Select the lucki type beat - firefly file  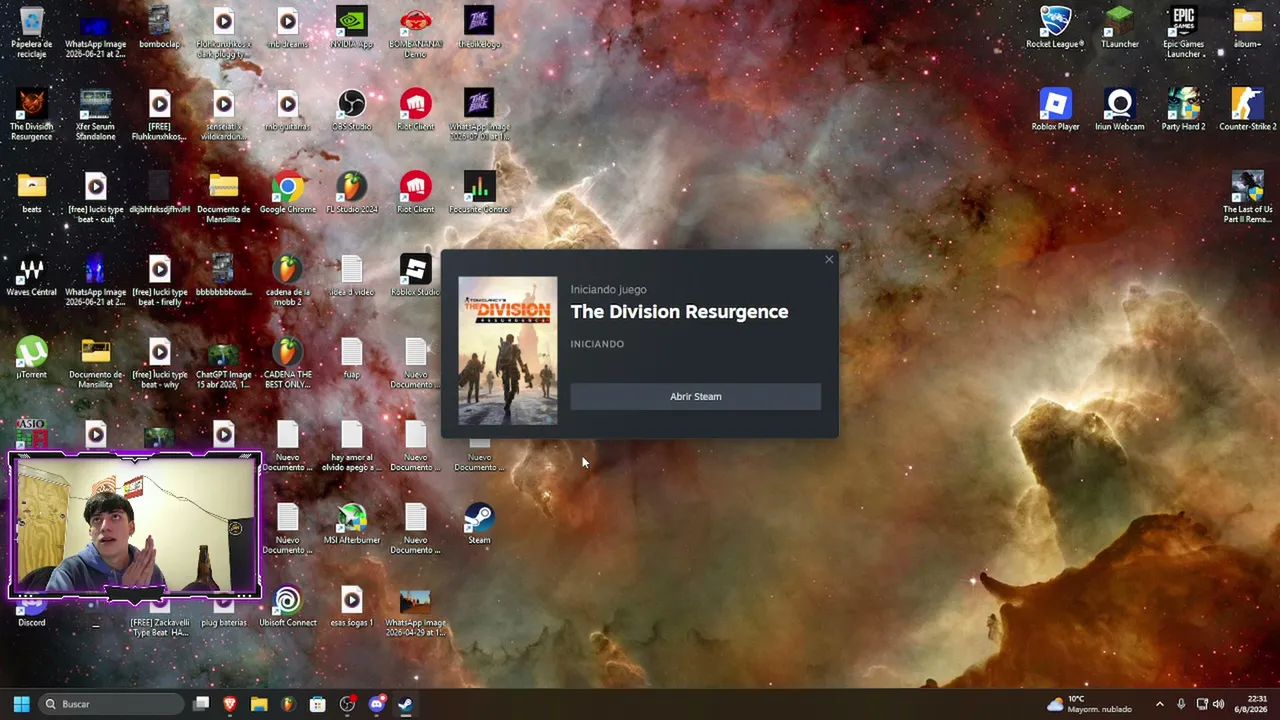point(160,280)
